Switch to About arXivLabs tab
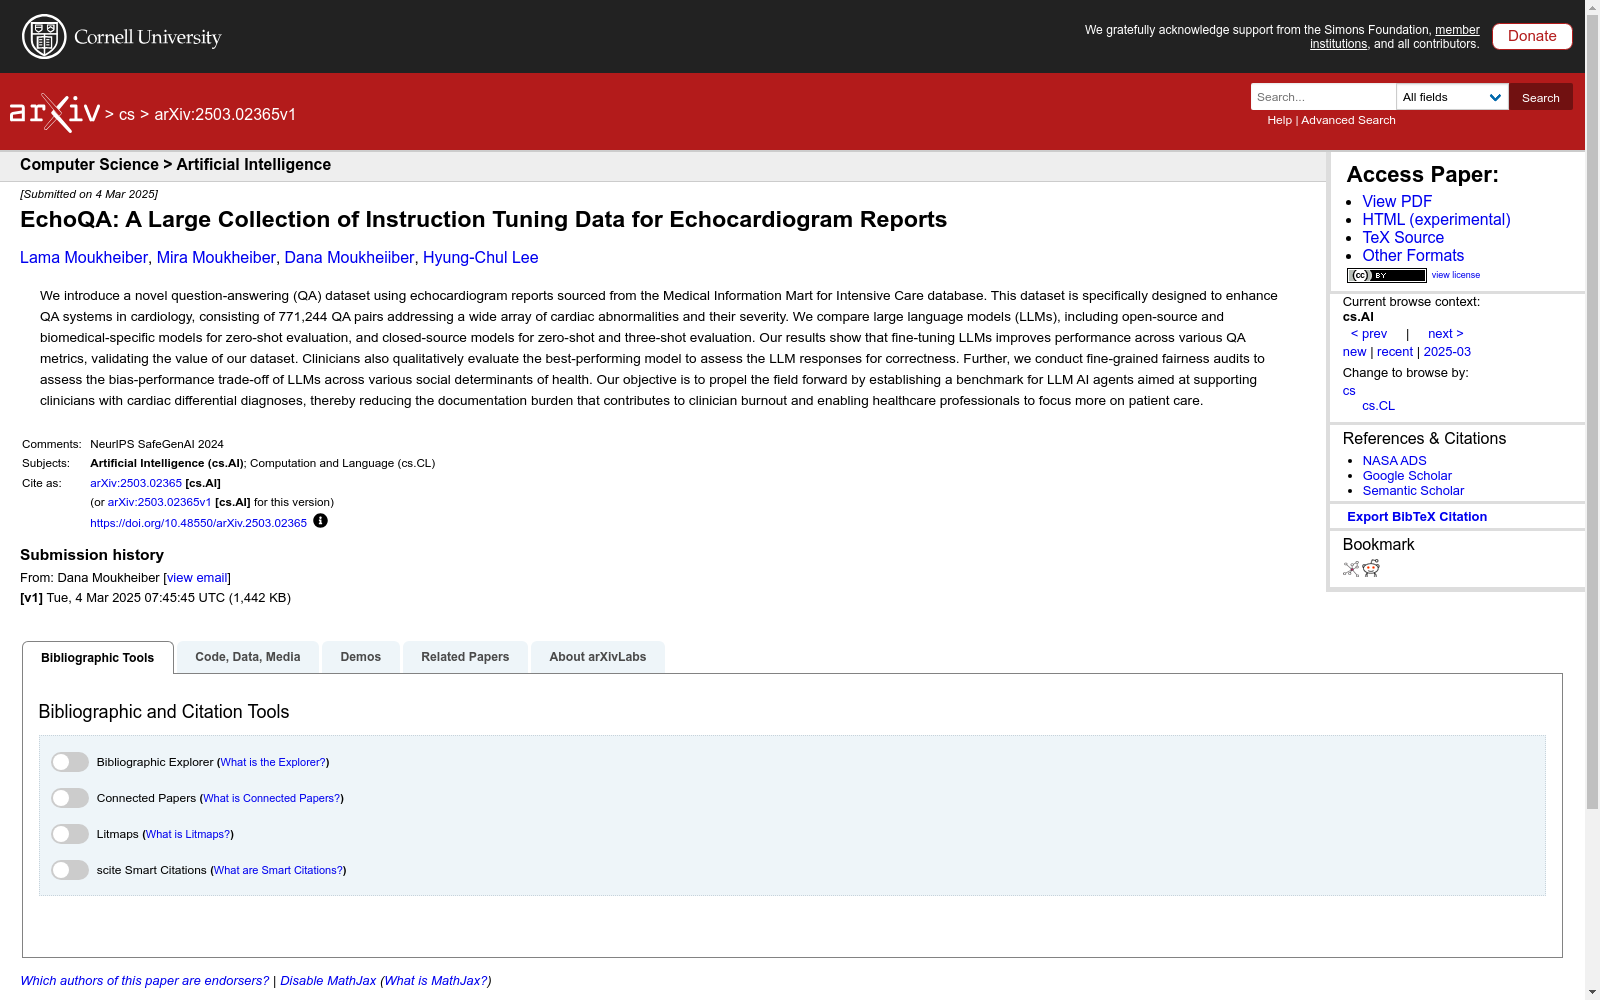This screenshot has height=1000, width=1600. (x=598, y=657)
